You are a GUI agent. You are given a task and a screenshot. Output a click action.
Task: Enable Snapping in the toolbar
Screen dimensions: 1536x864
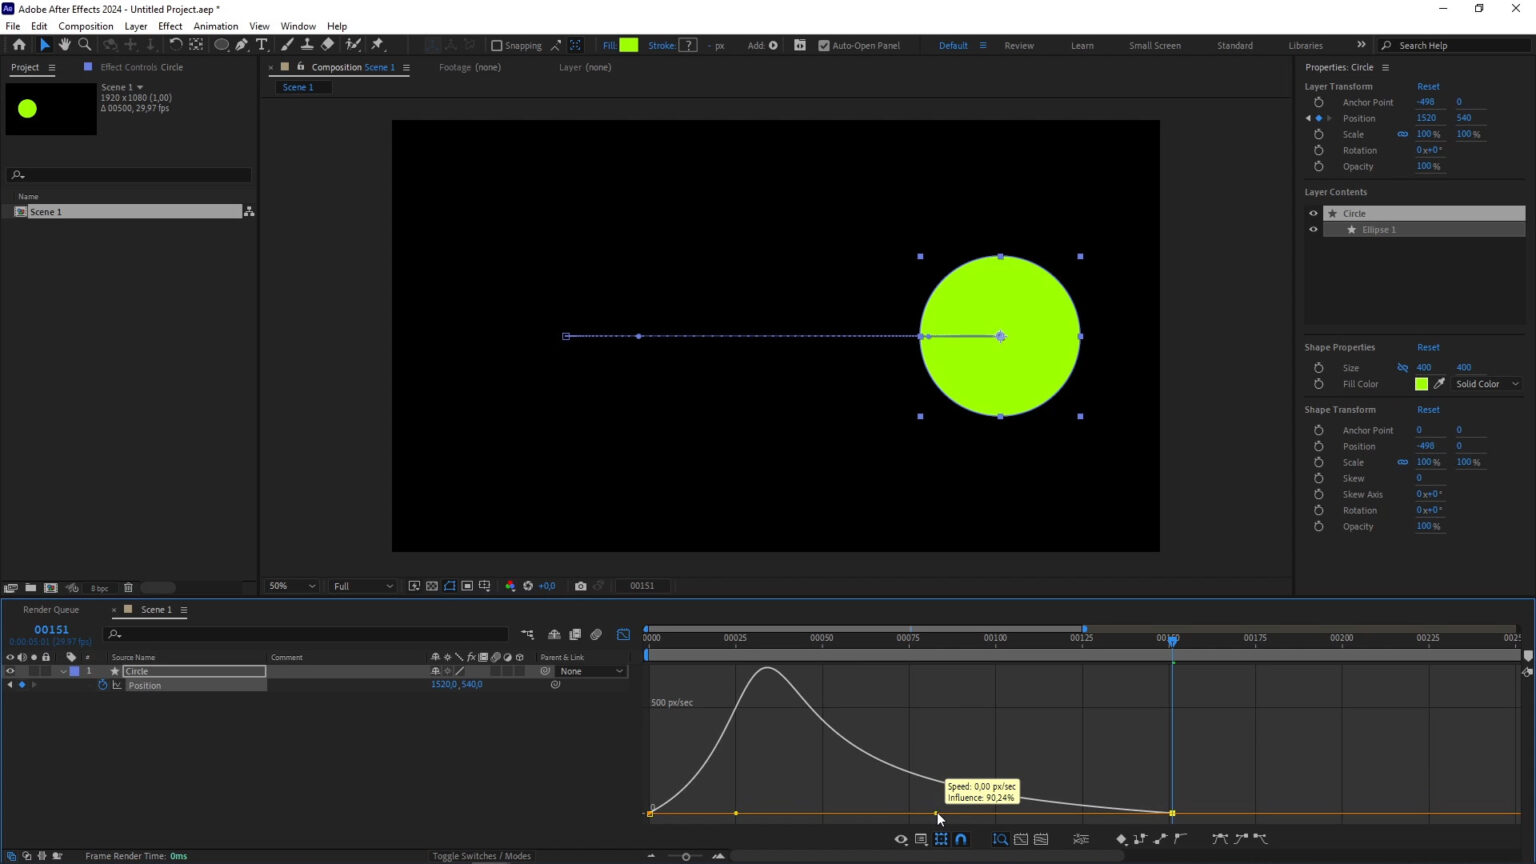tap(497, 45)
